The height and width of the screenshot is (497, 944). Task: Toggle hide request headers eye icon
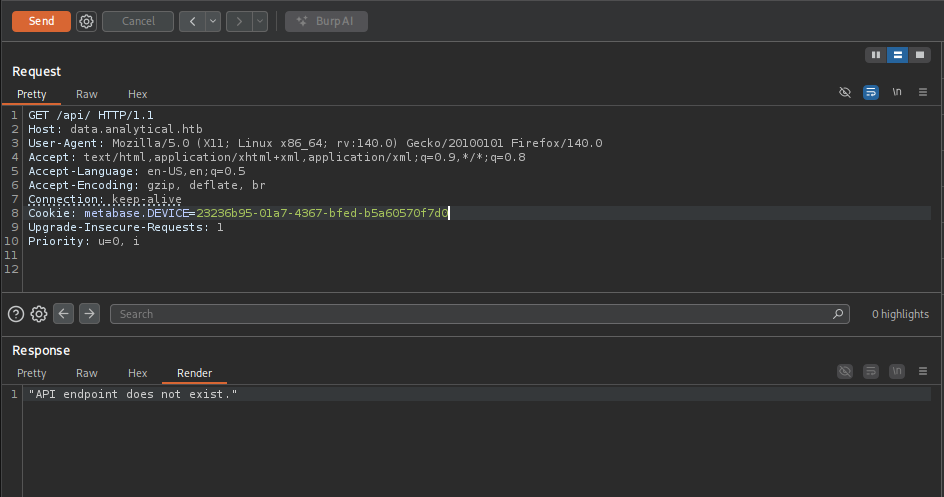coord(845,92)
